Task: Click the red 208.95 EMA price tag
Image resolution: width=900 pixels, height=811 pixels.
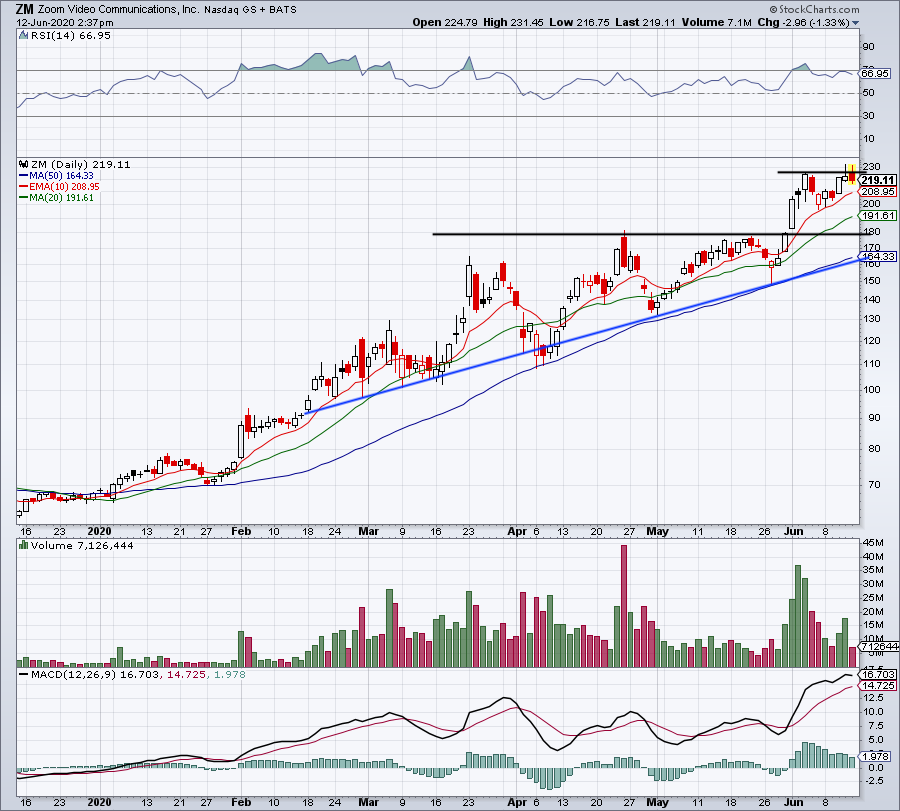Action: pyautogui.click(x=876, y=191)
